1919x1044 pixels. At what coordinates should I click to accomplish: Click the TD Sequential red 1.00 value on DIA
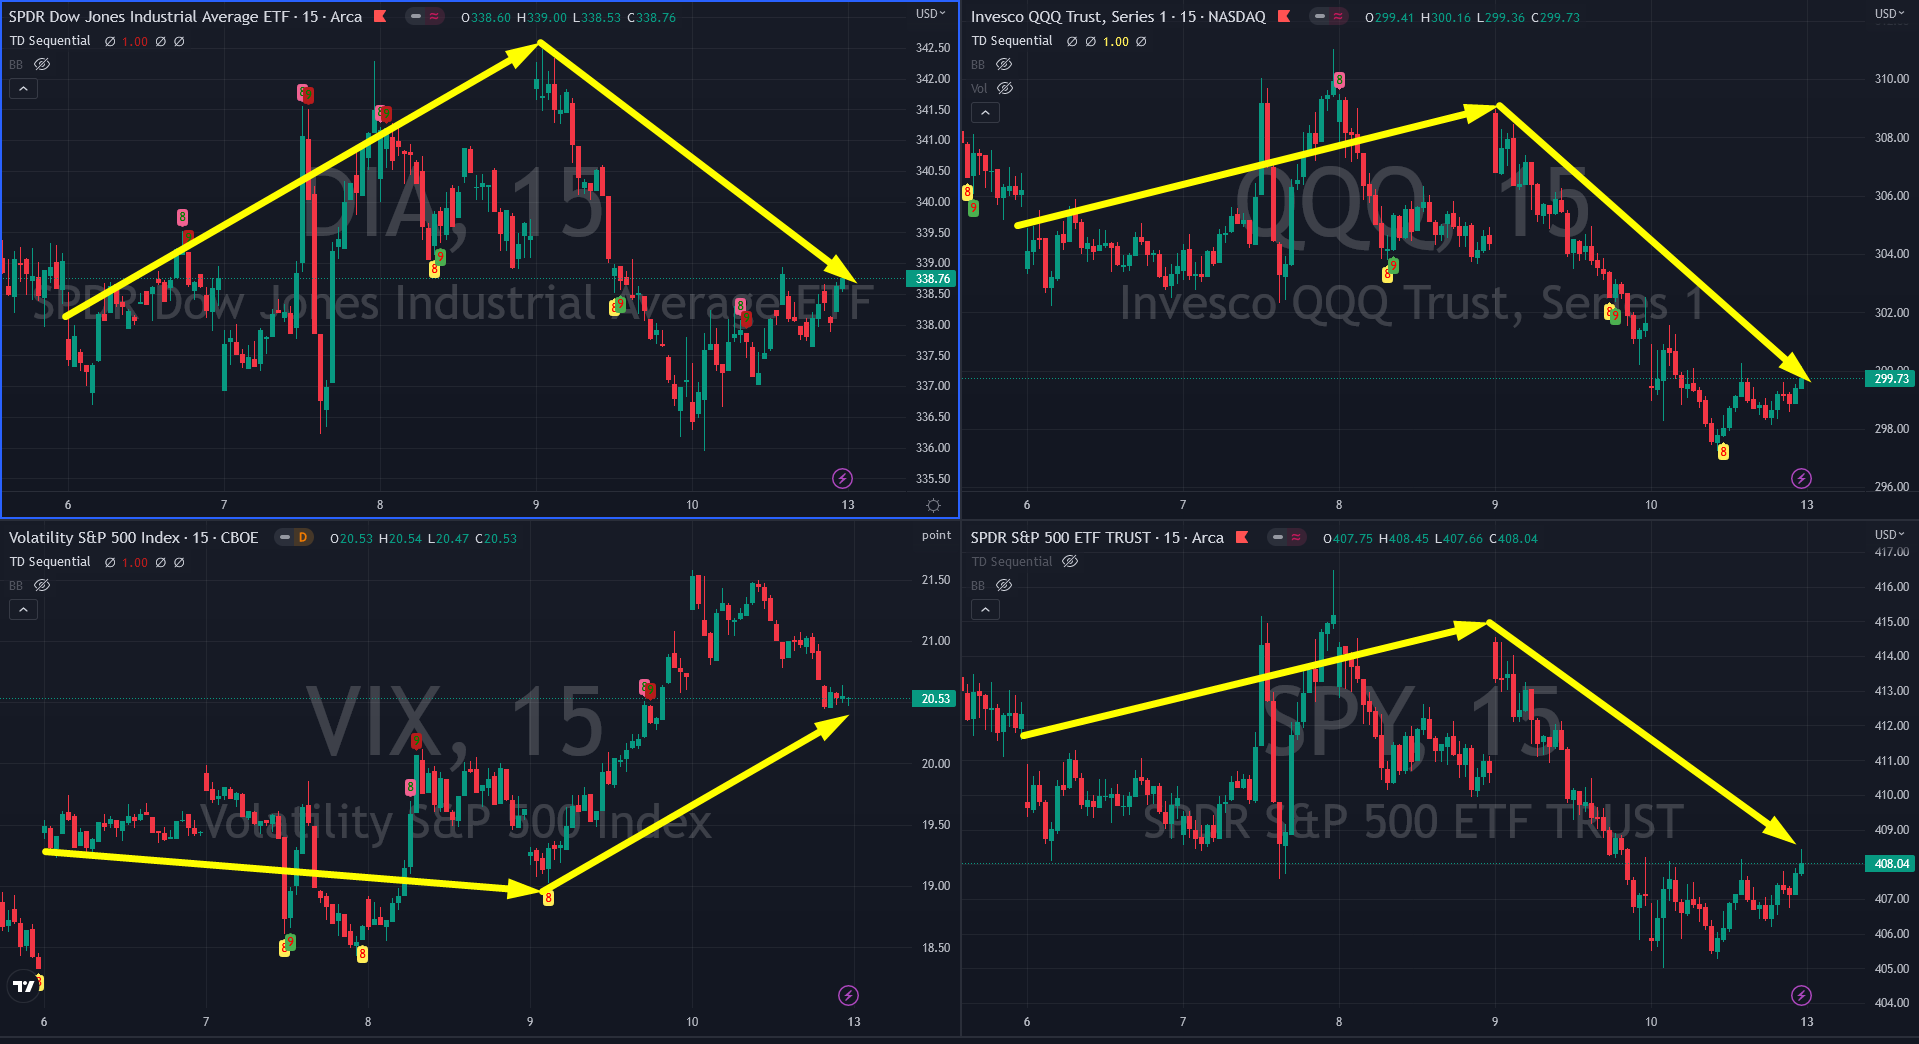point(135,42)
